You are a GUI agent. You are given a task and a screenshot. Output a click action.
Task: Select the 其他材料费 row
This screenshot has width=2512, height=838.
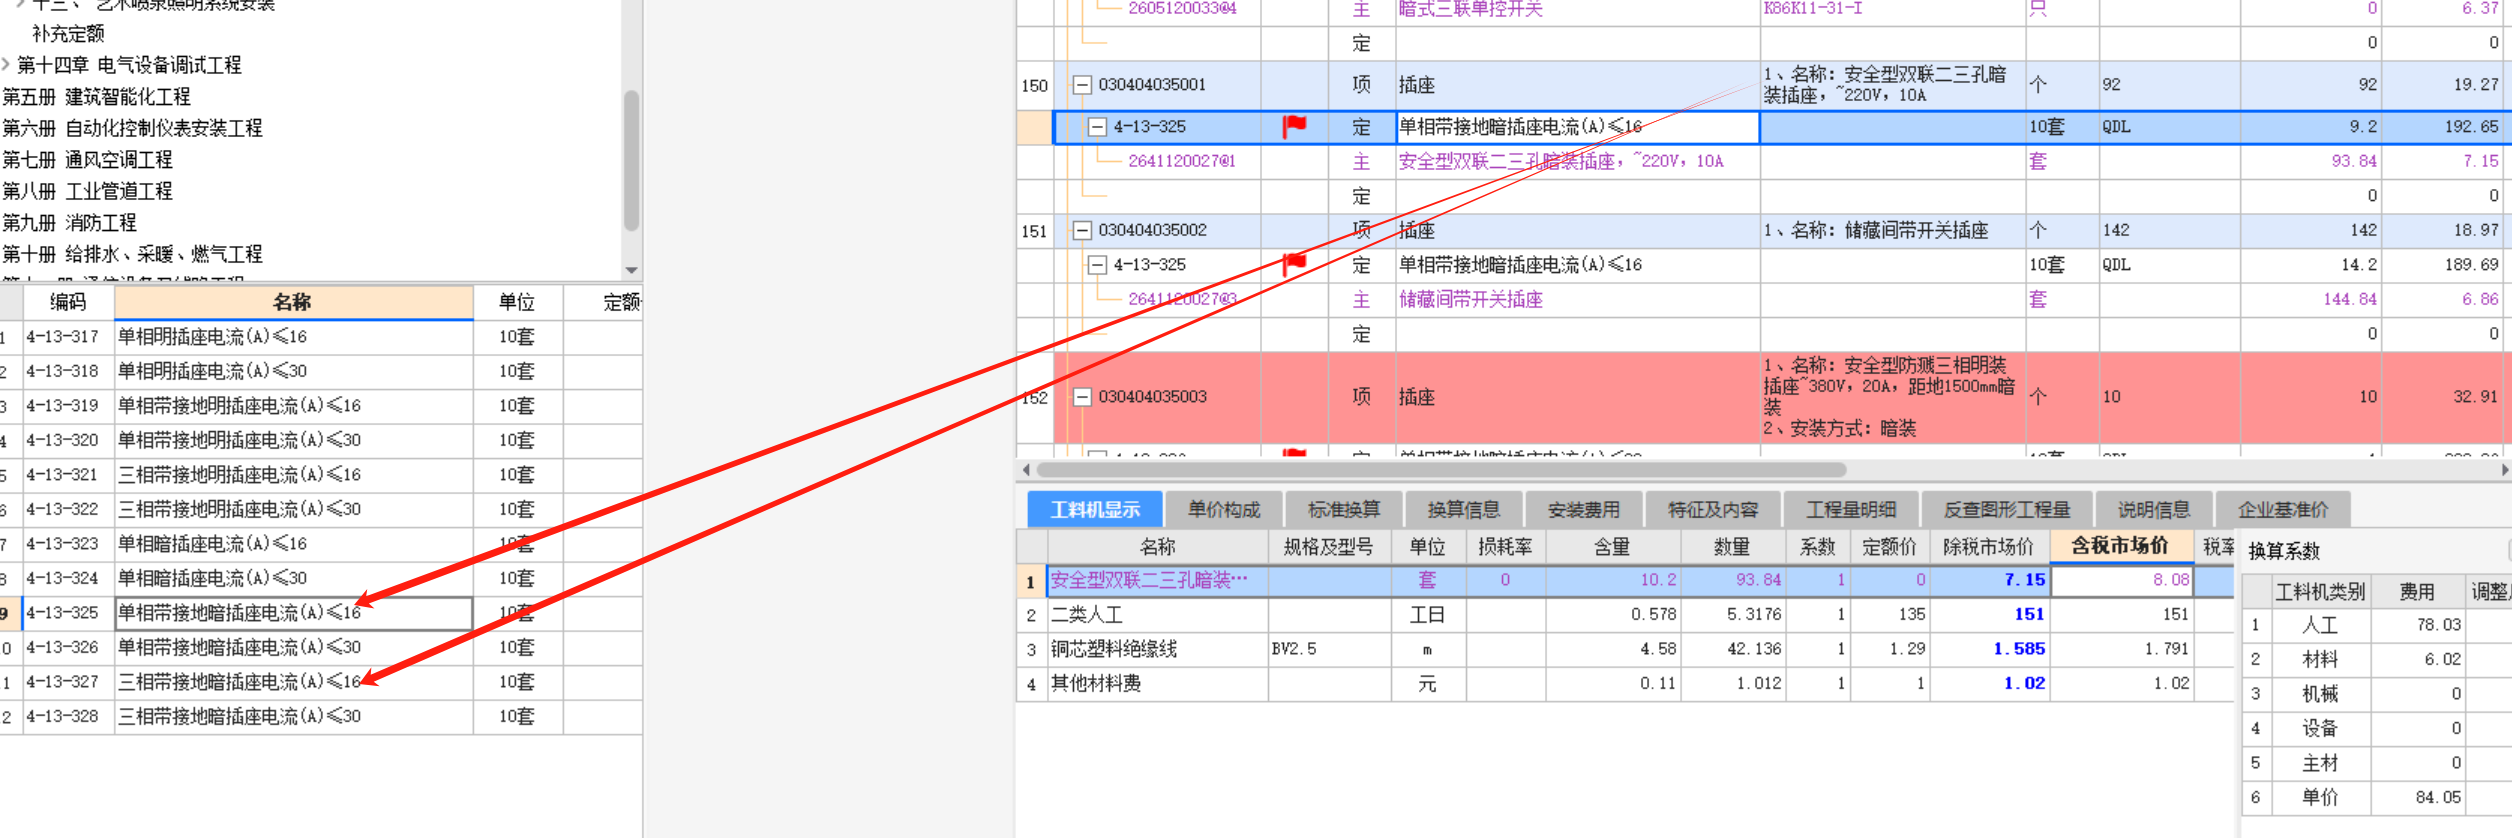[x=1625, y=683]
